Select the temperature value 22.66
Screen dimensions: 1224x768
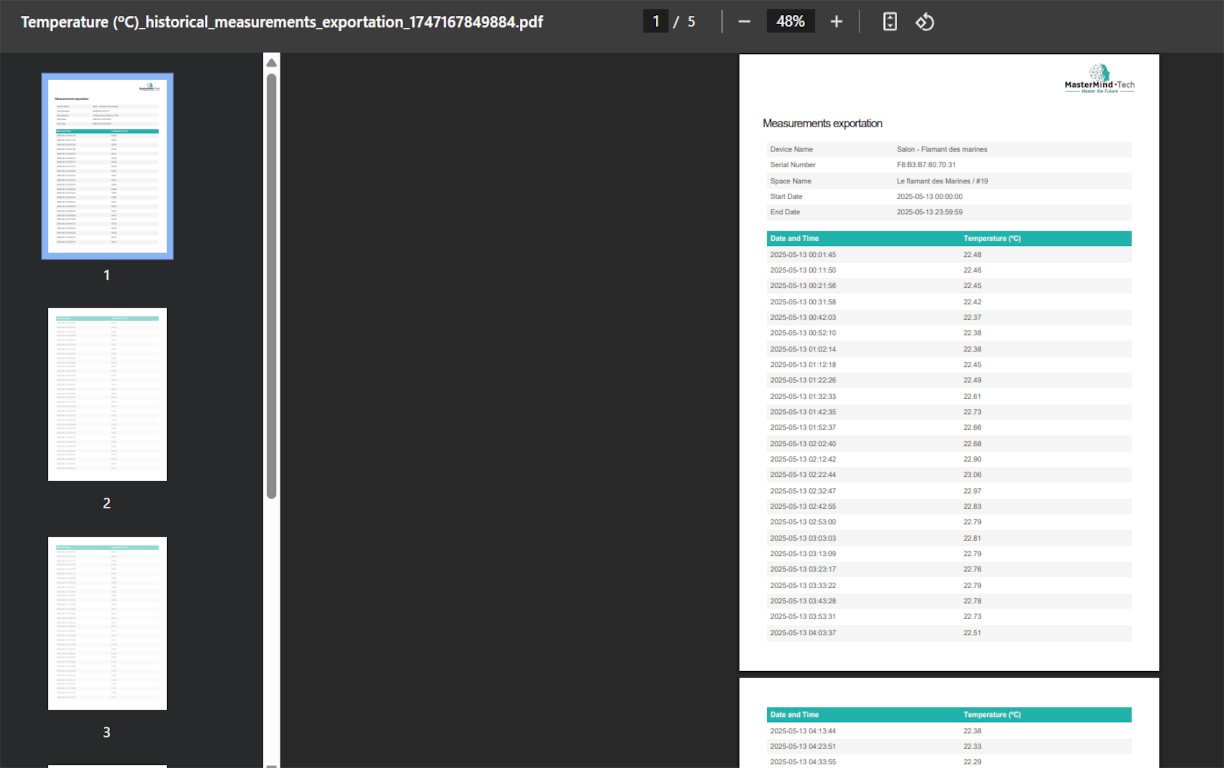[x=972, y=427]
